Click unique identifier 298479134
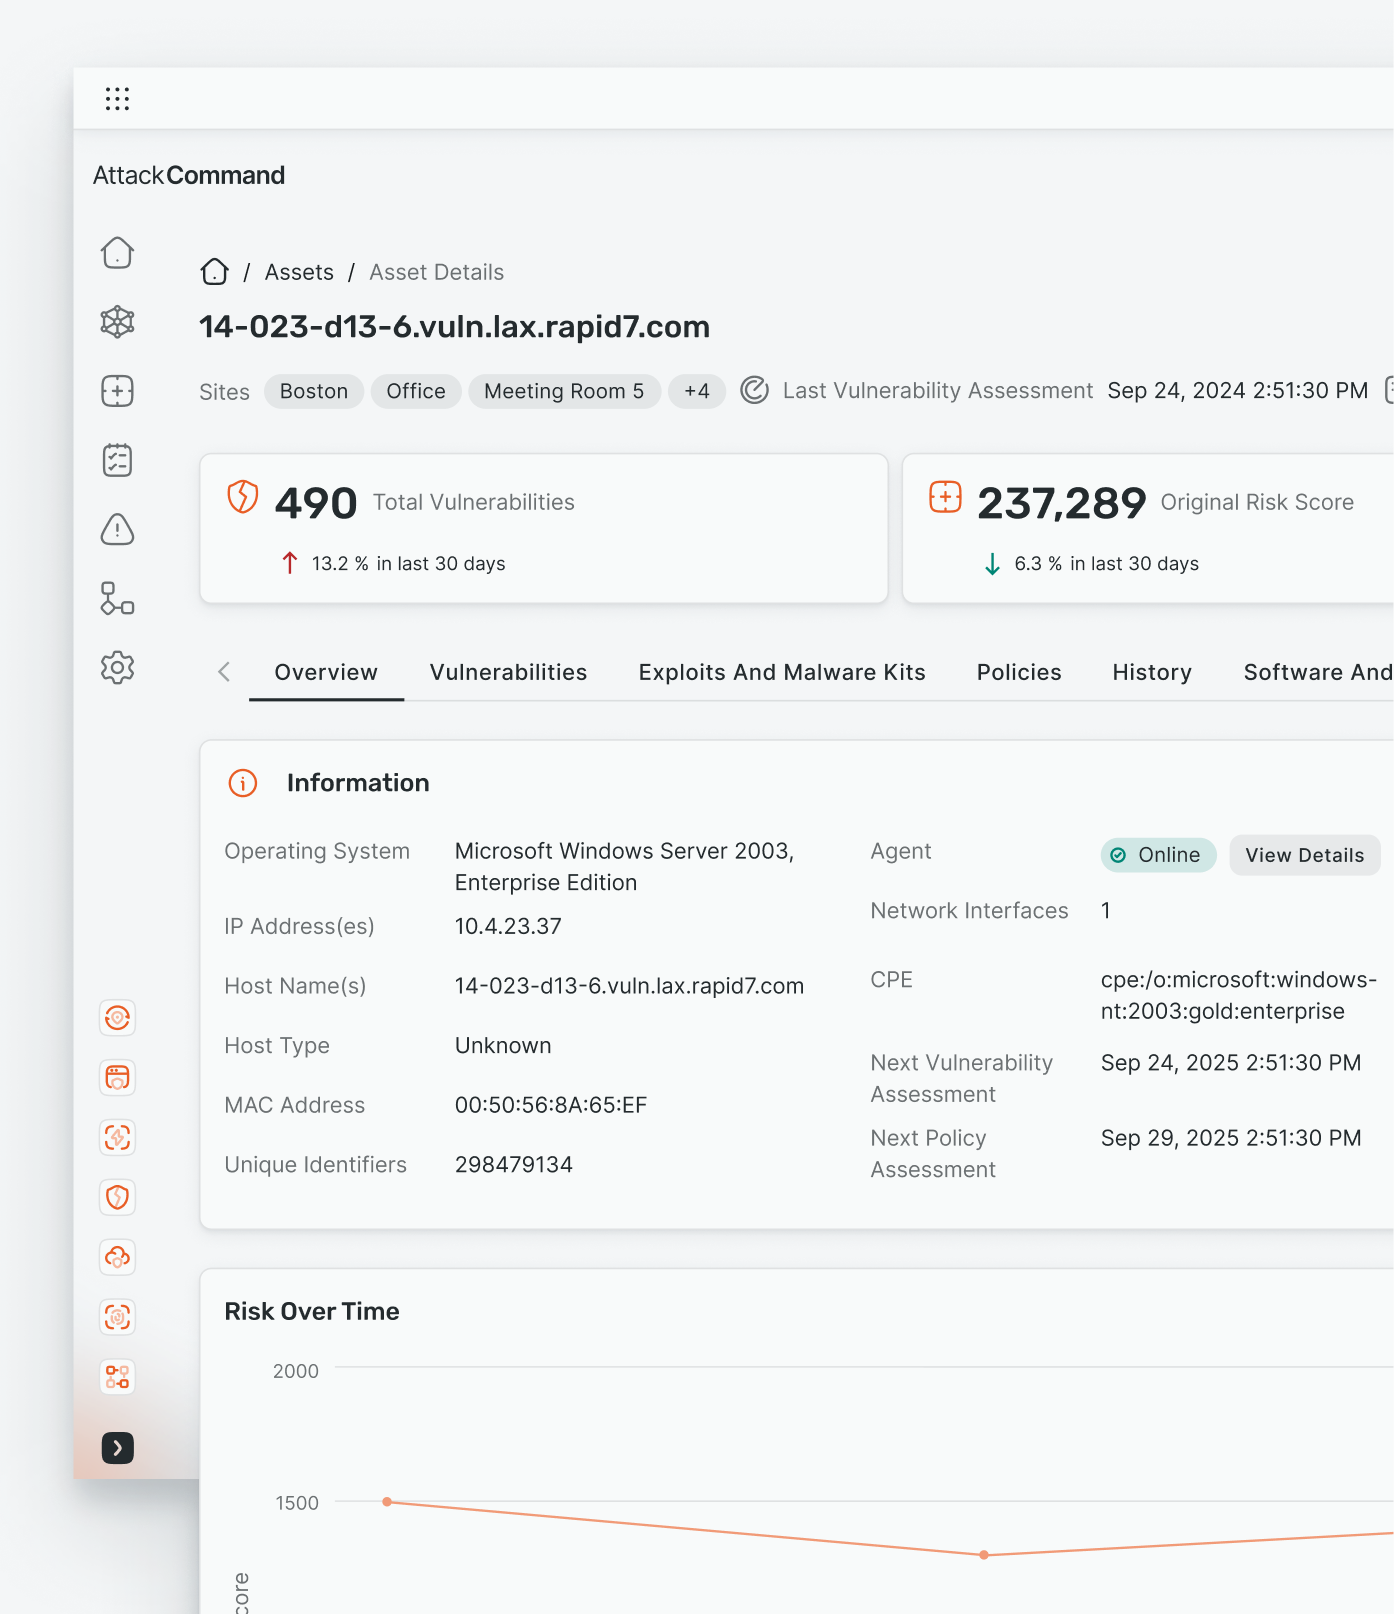Screen dimensions: 1394x1614 (514, 1165)
